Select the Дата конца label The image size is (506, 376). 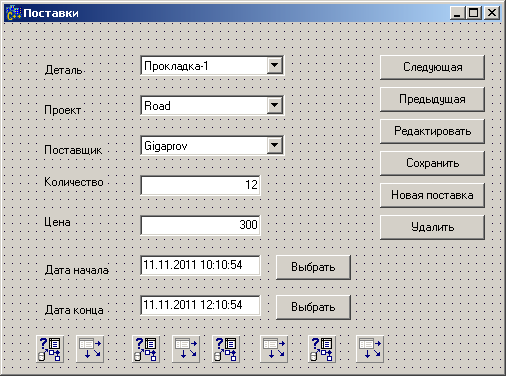(x=74, y=310)
